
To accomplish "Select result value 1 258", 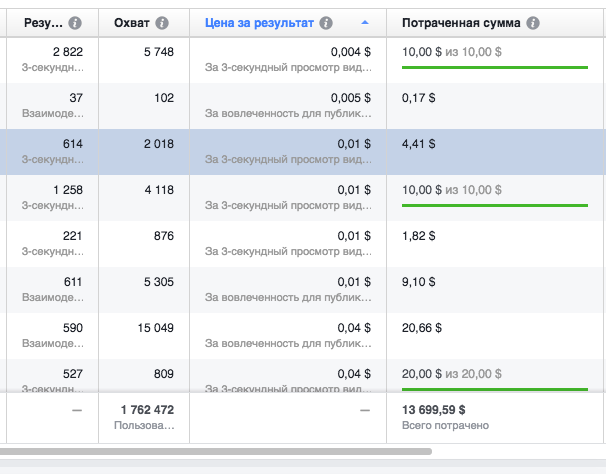I will point(68,190).
